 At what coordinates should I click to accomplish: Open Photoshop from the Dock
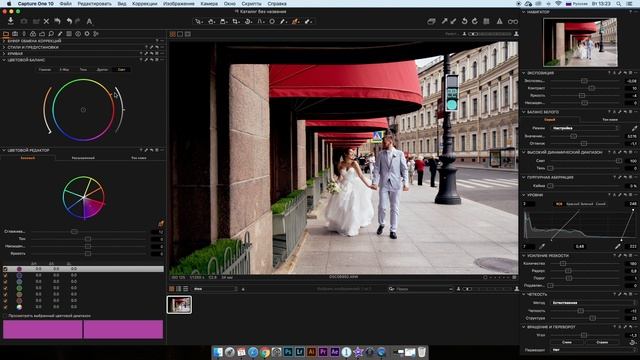[x=288, y=351]
